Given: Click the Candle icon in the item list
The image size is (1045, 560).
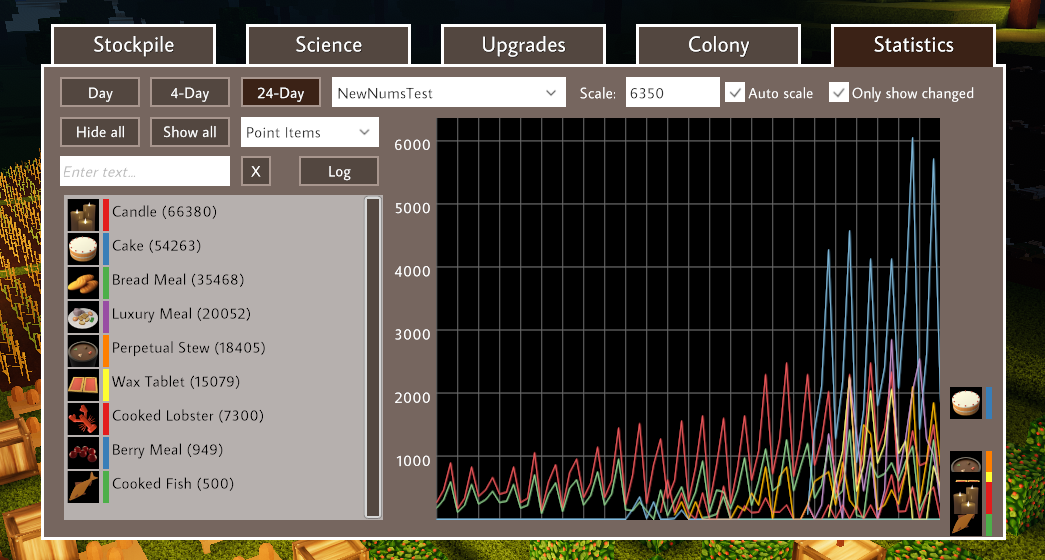Looking at the screenshot, I should (x=83, y=215).
